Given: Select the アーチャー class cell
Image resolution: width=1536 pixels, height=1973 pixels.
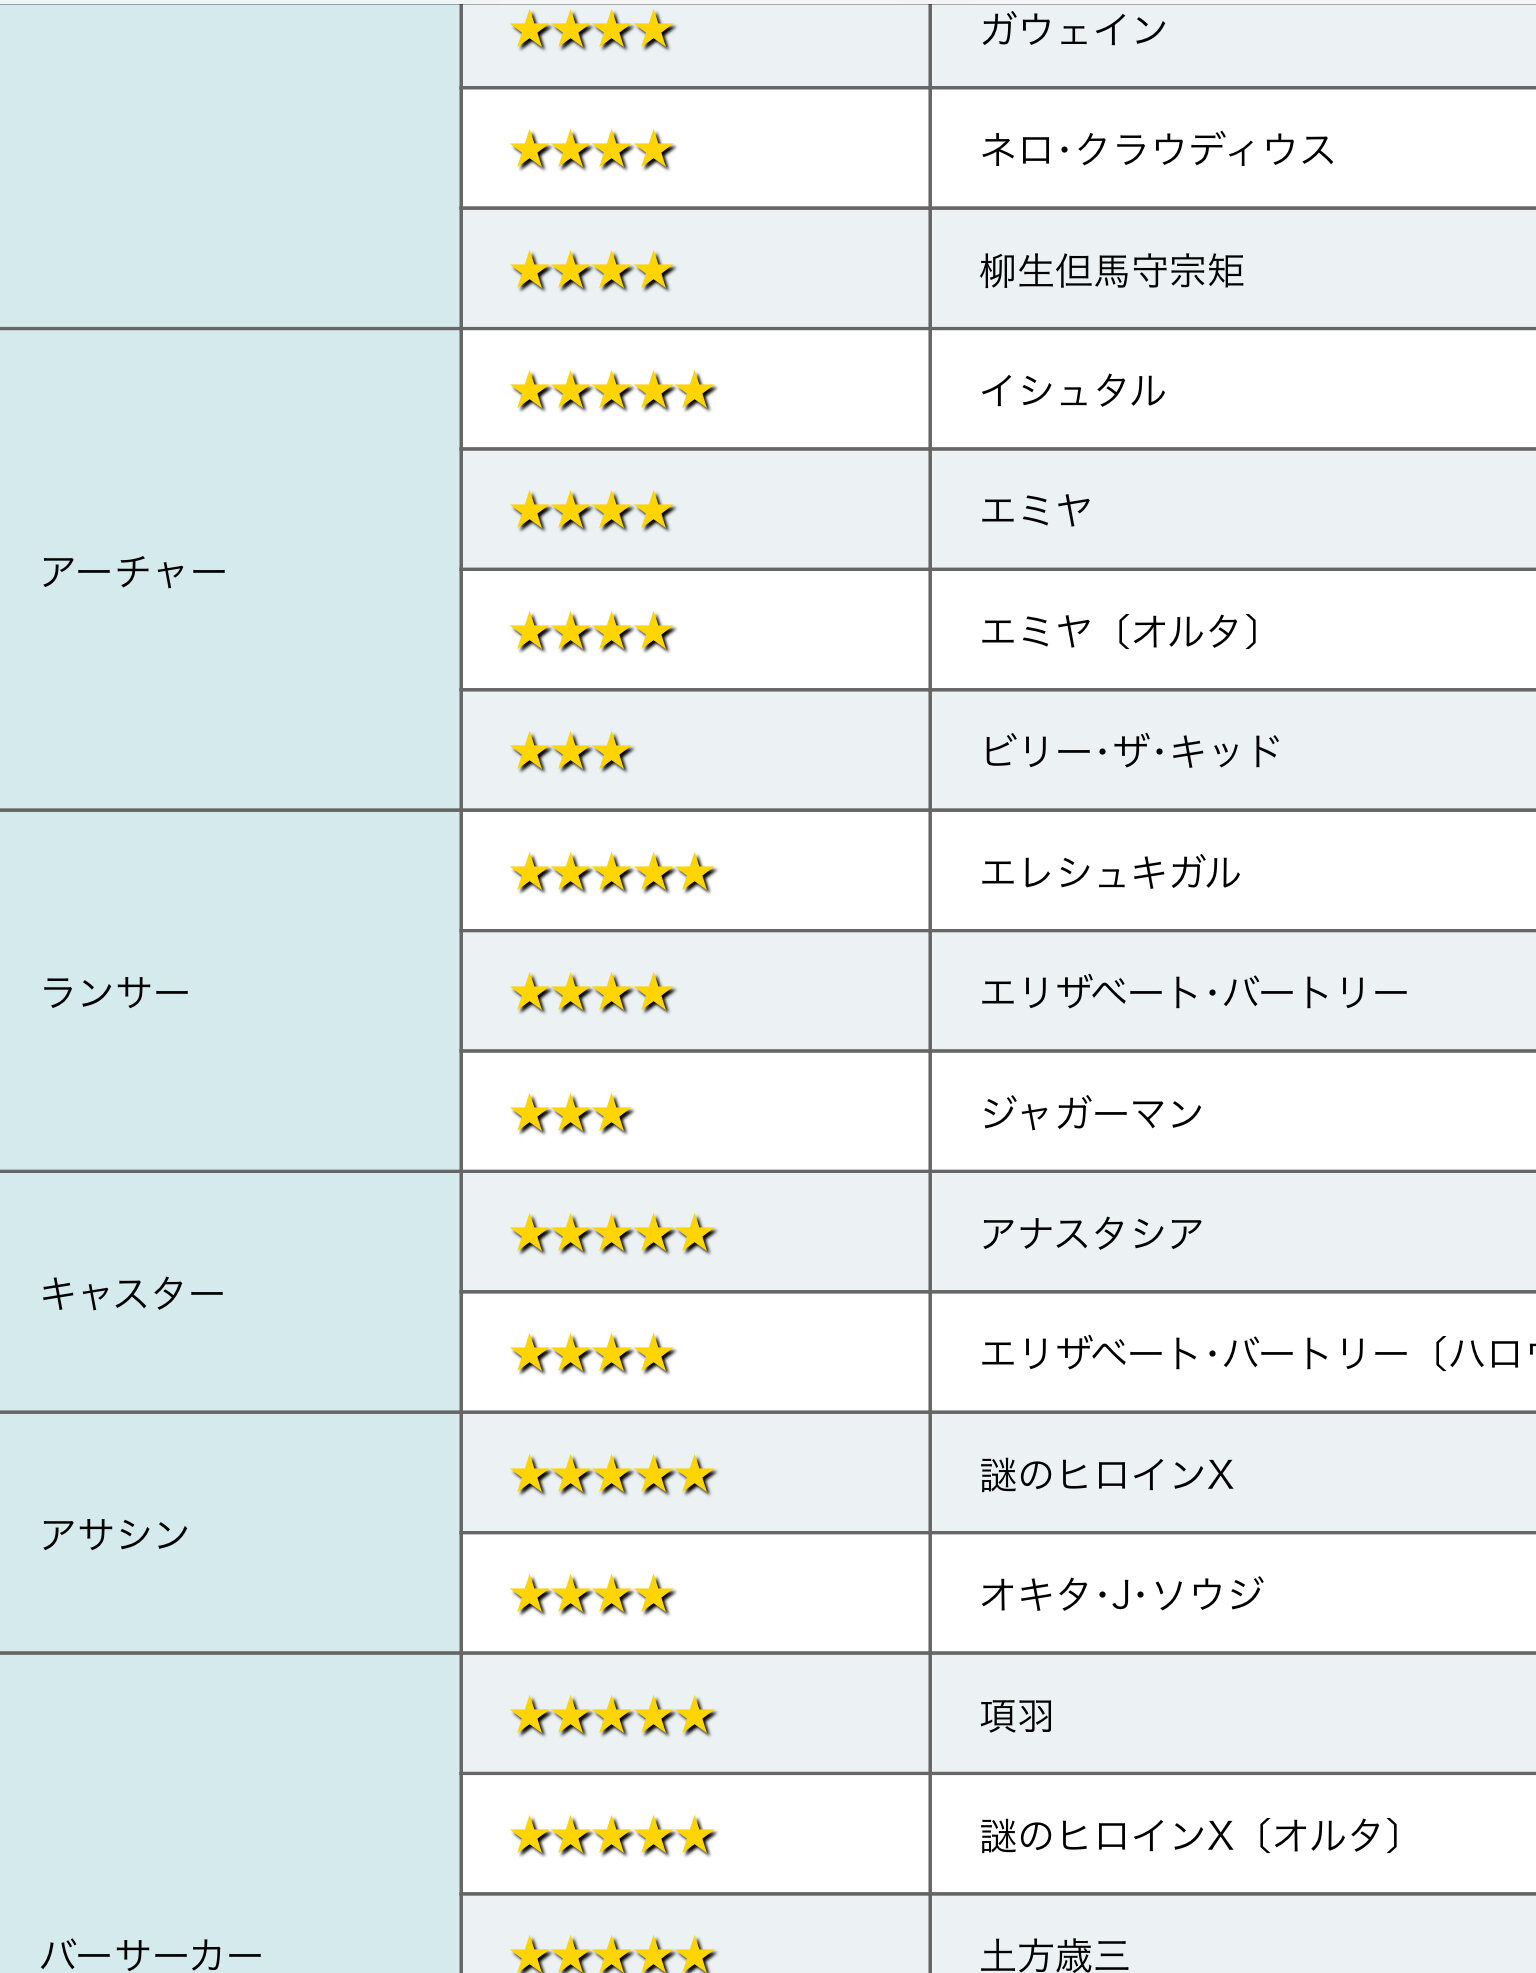Looking at the screenshot, I should click(134, 572).
